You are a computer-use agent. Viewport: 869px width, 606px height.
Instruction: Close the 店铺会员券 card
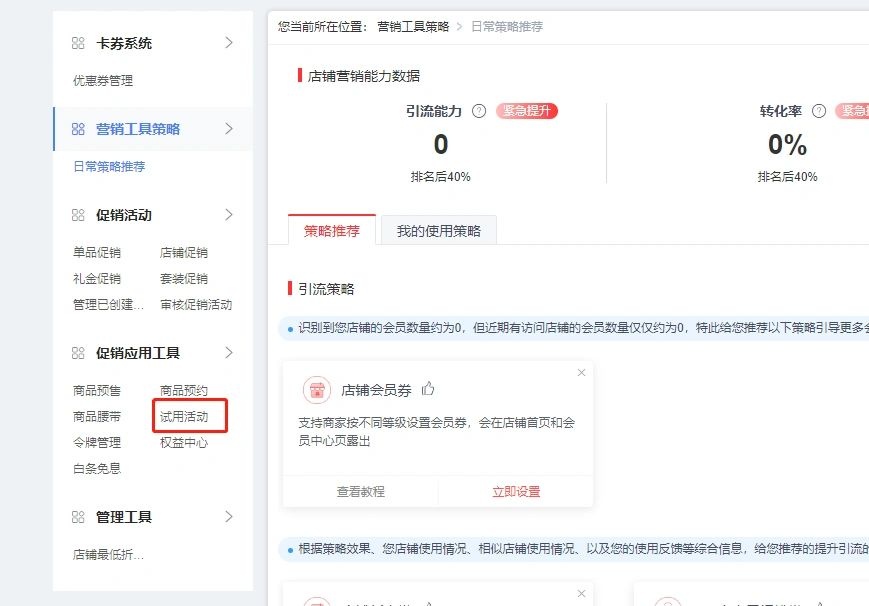point(581,373)
